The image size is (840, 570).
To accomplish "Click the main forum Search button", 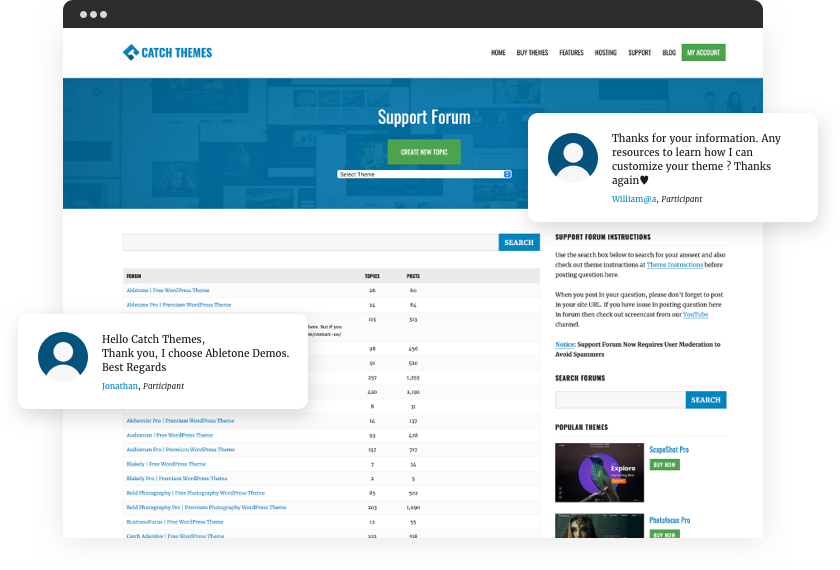I will tap(519, 242).
